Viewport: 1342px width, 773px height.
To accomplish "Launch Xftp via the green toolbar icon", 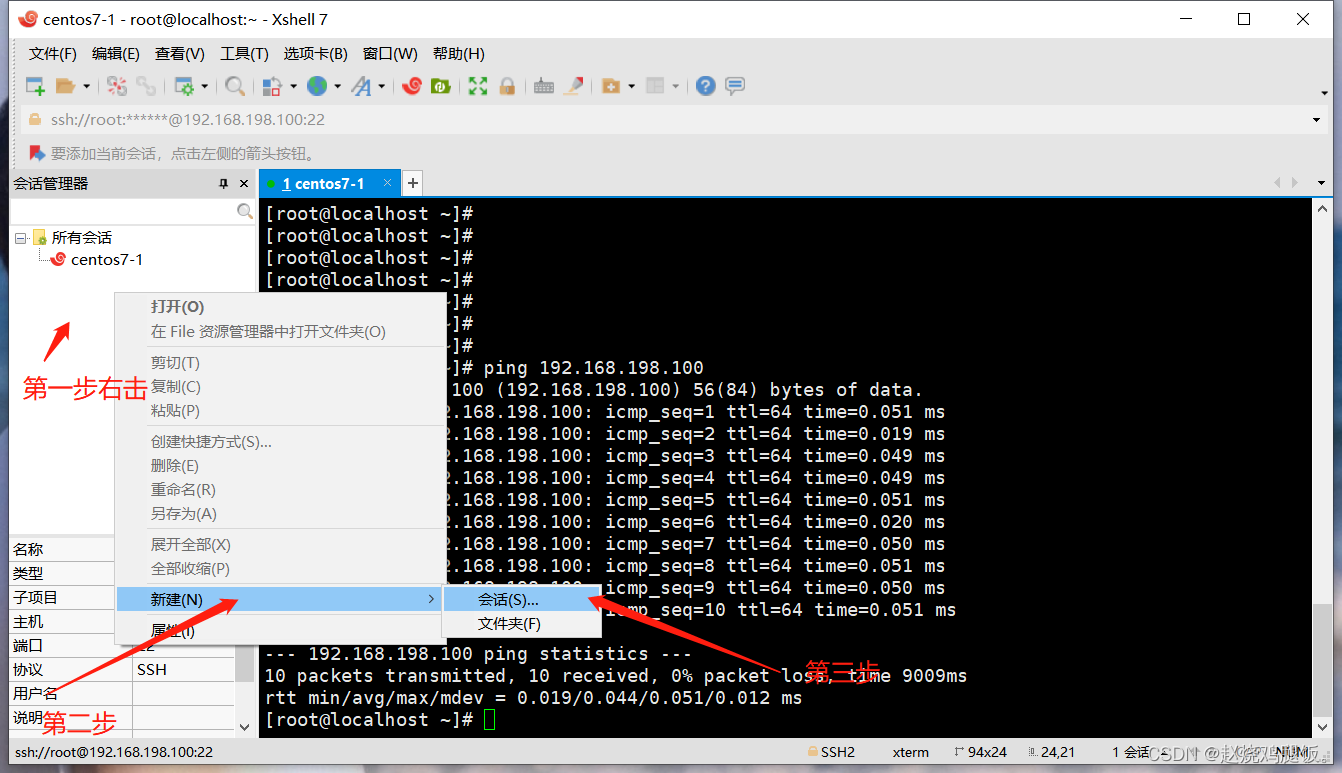I will pos(440,86).
